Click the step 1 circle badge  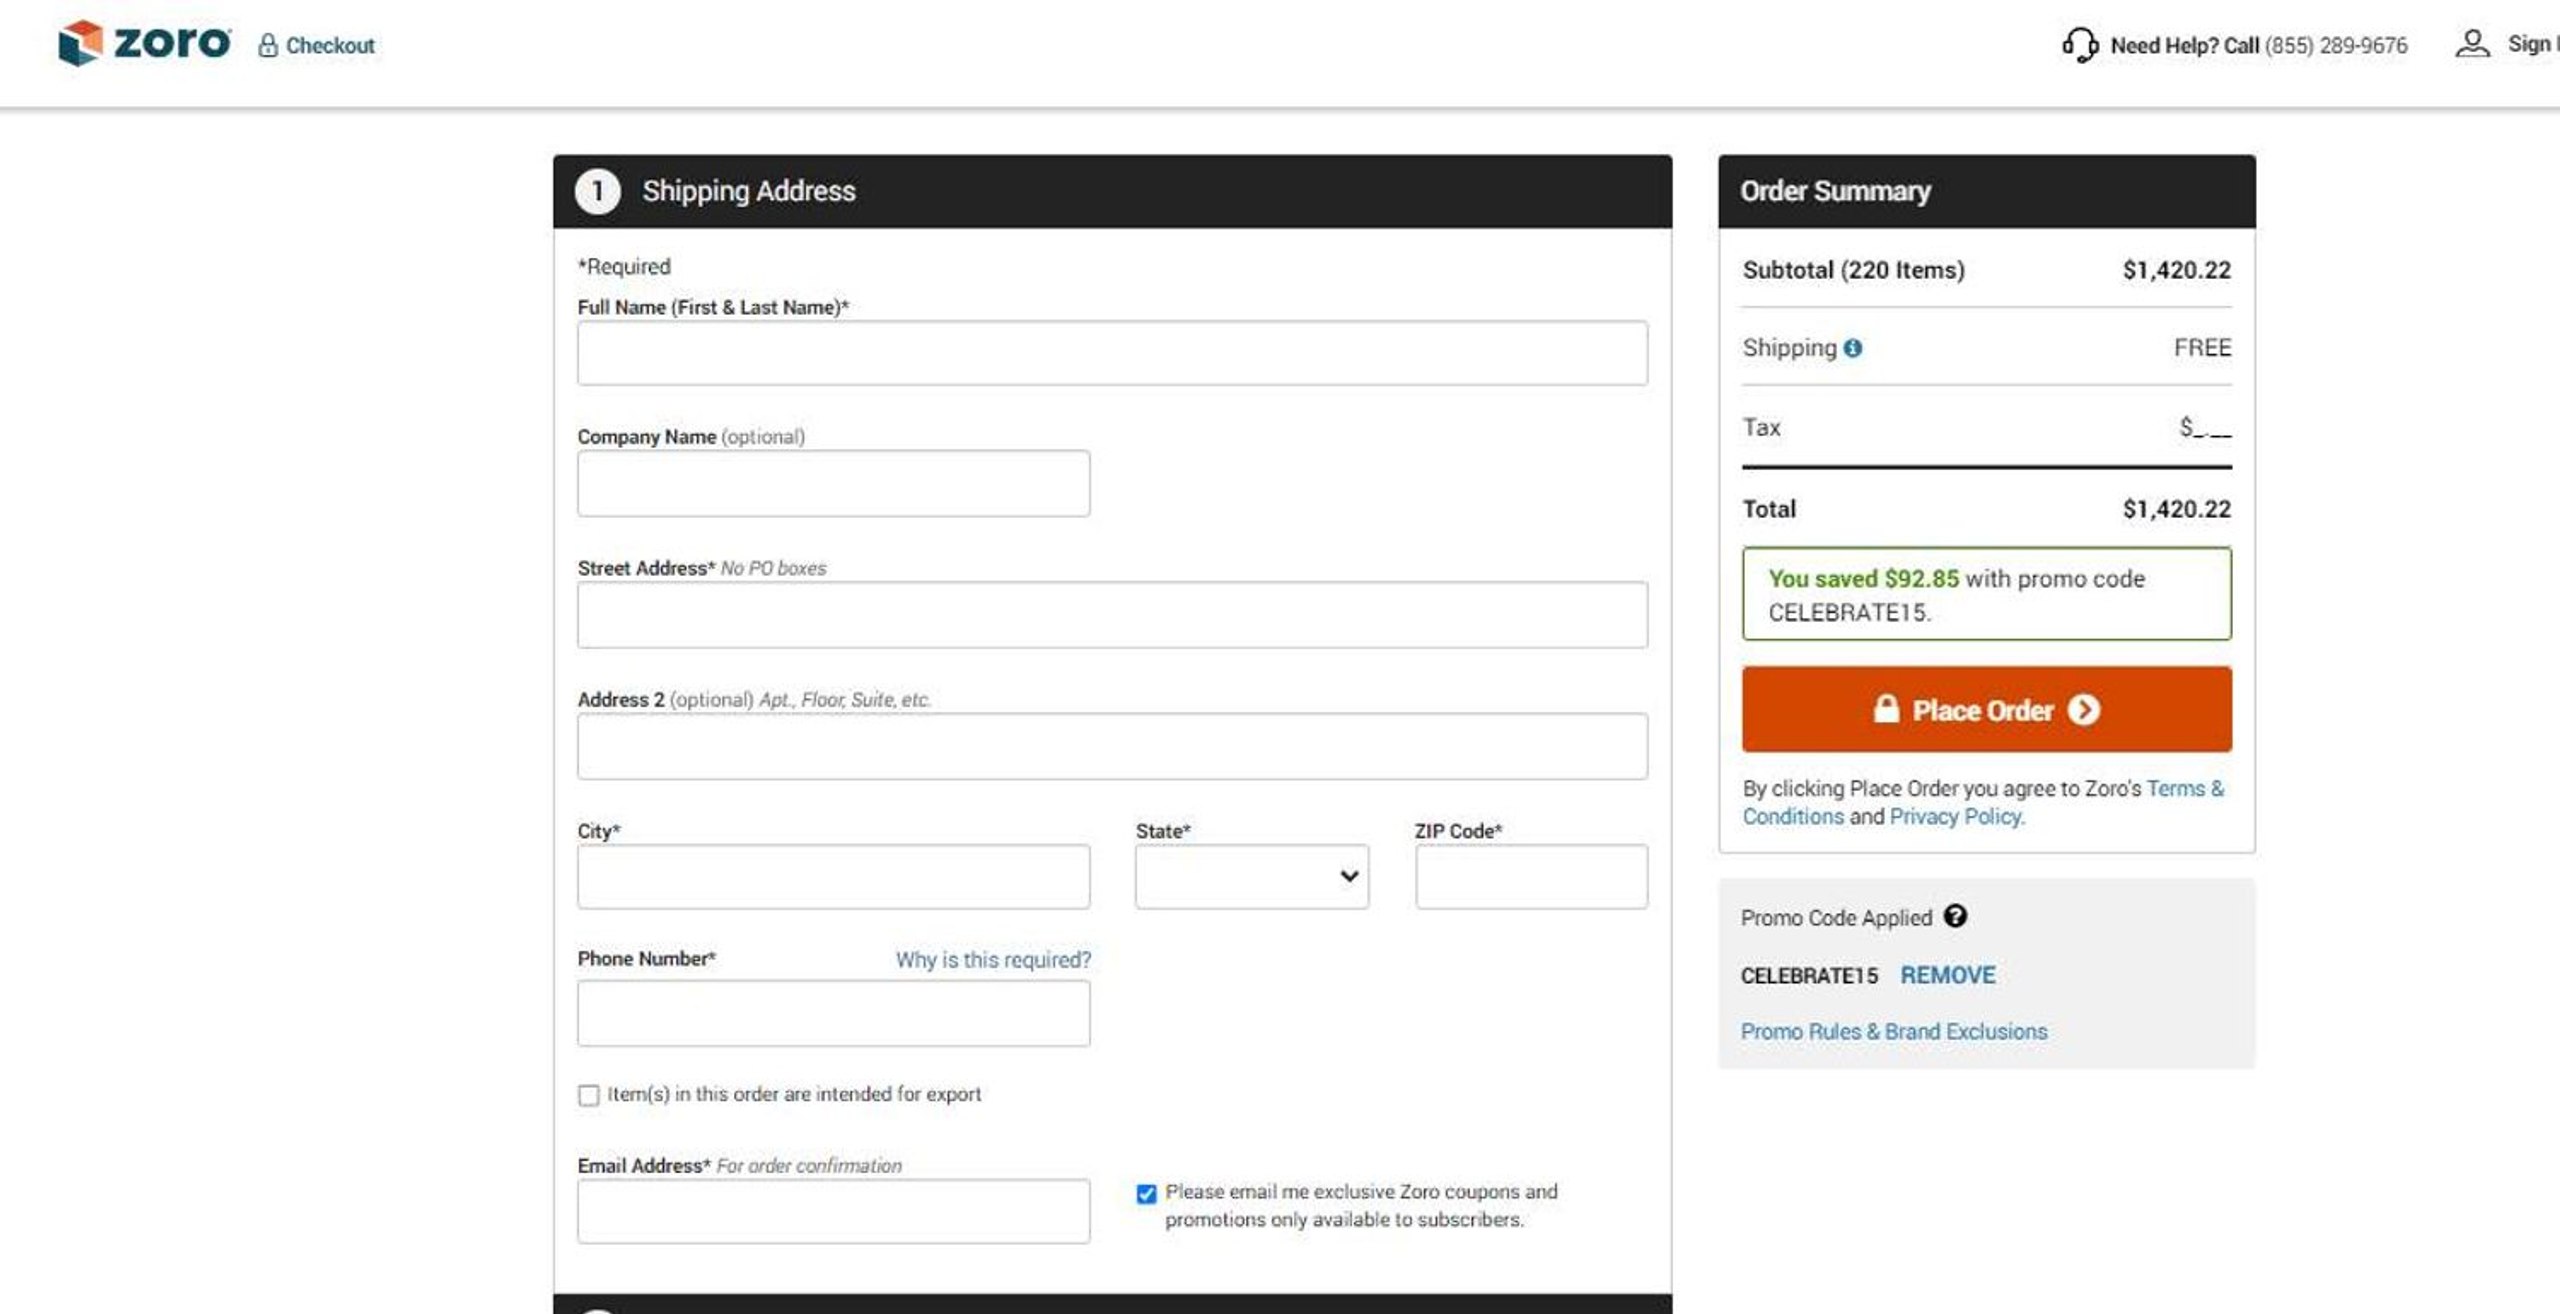tap(597, 191)
